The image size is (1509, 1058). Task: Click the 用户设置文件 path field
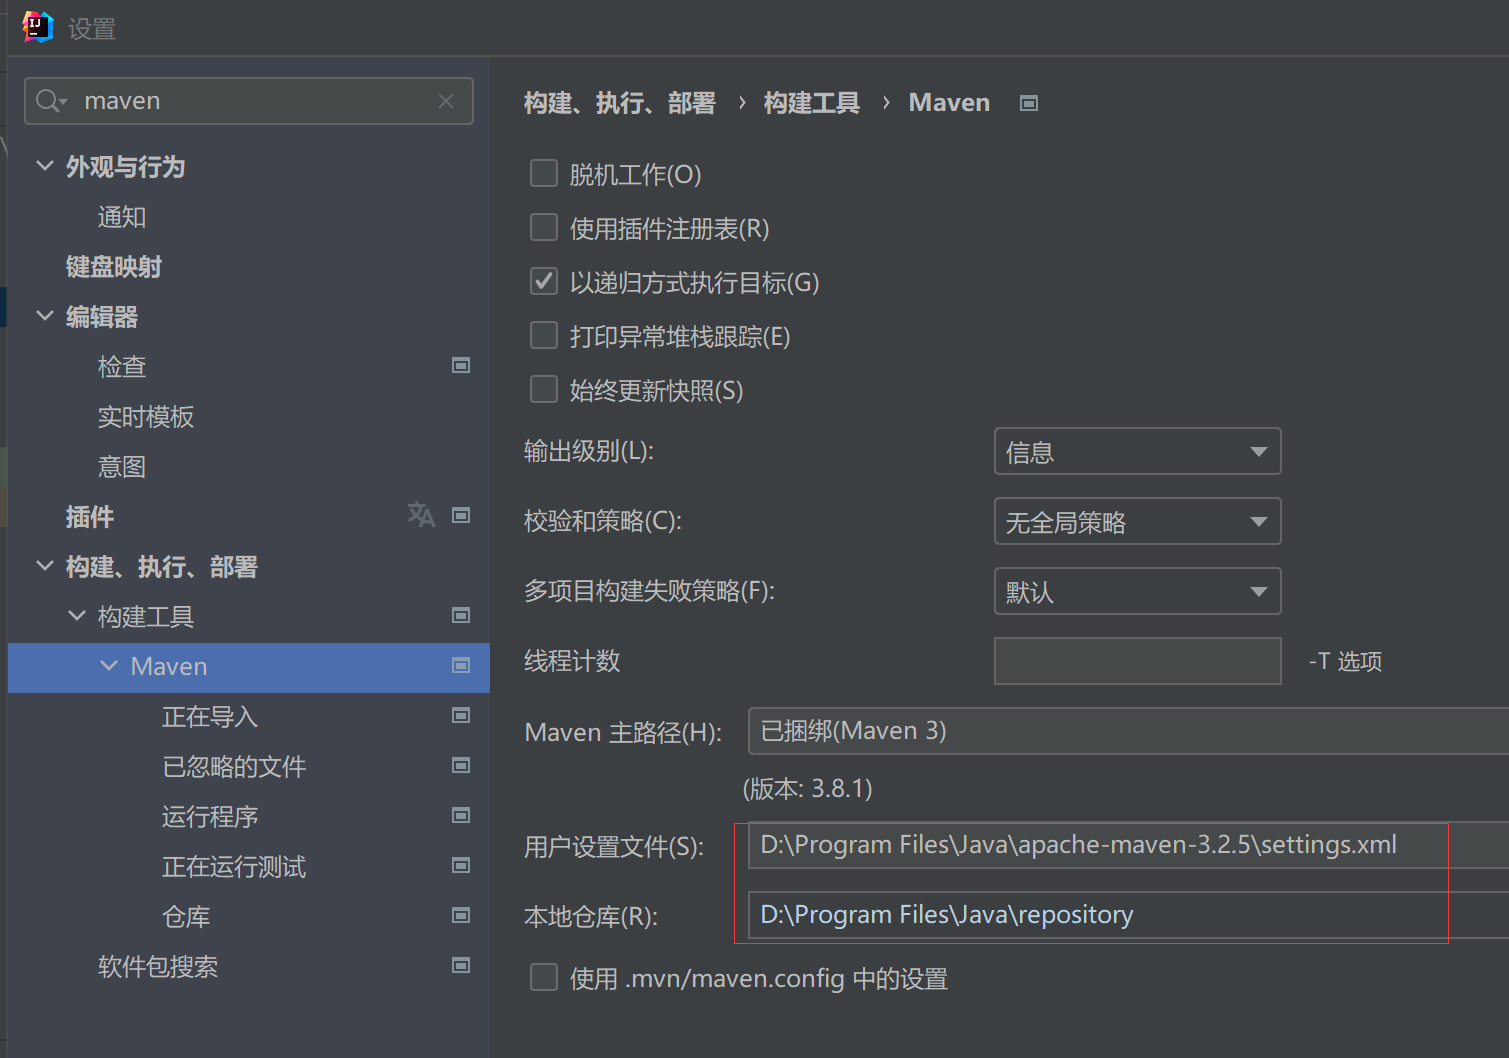1128,845
